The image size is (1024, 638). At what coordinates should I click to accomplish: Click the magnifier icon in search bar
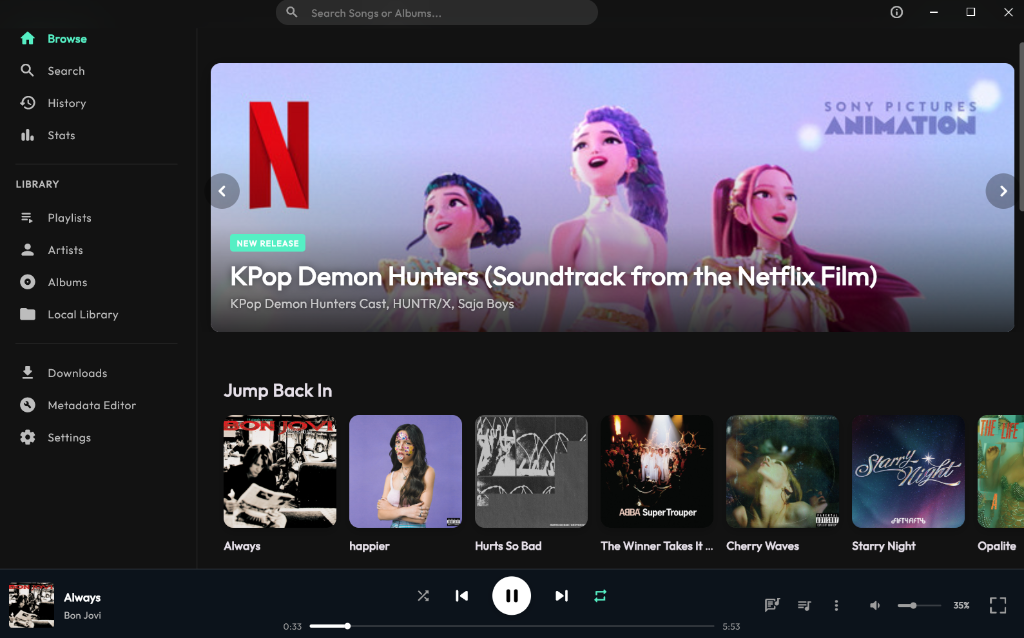[292, 12]
